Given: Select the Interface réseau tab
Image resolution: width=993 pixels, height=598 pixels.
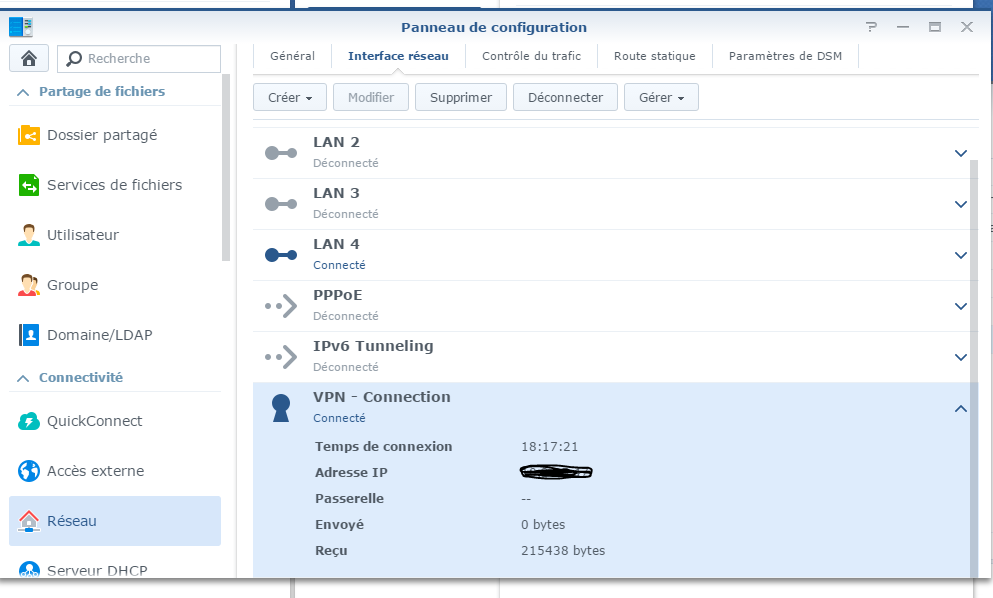Looking at the screenshot, I should point(398,56).
